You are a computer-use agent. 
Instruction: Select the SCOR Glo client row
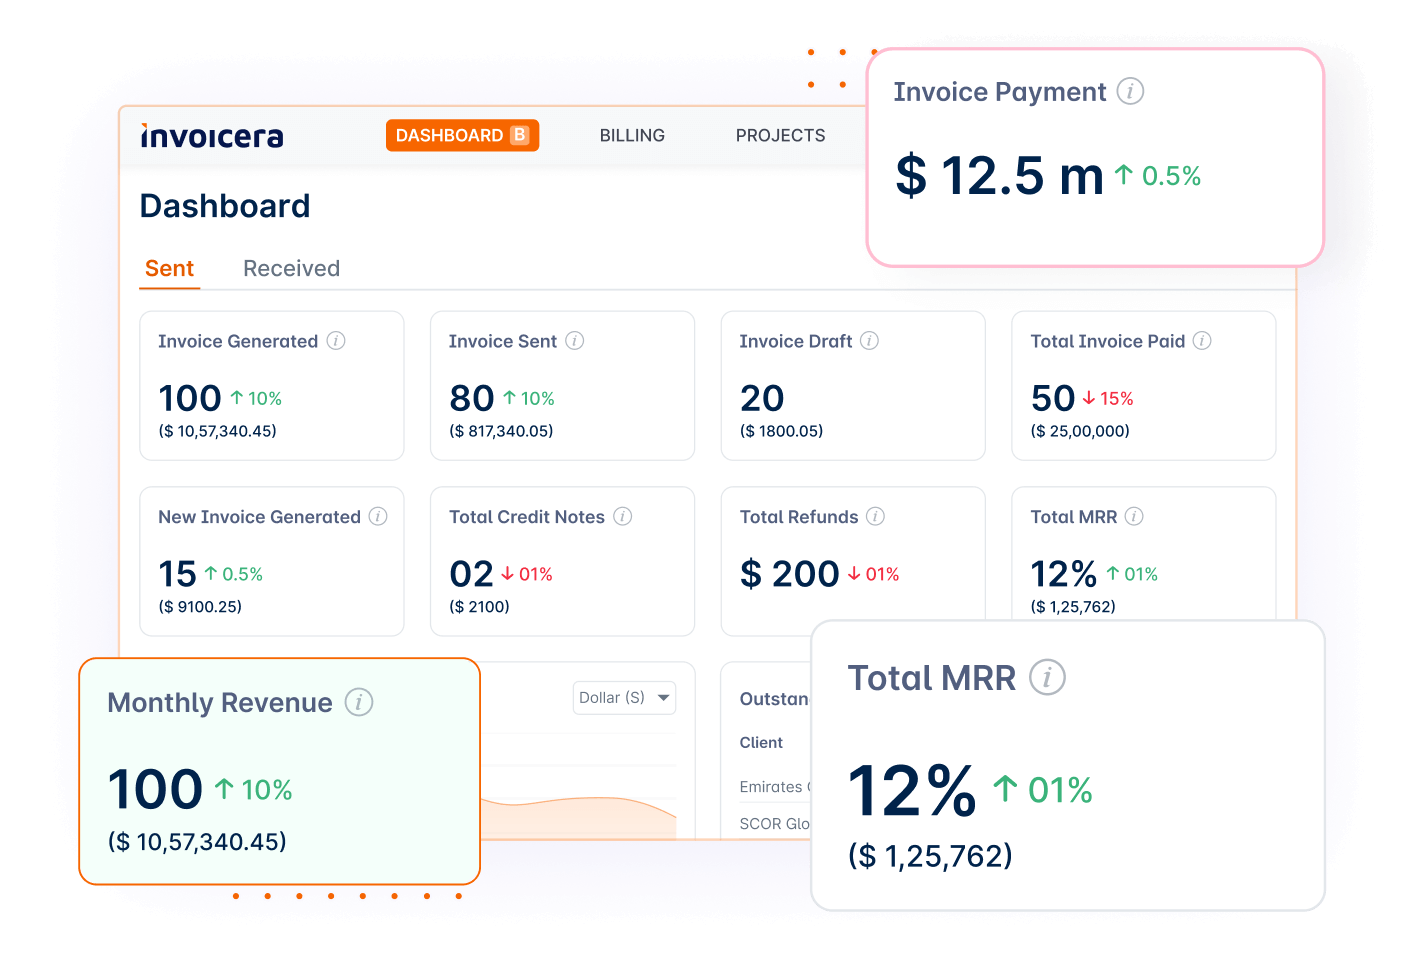point(774,824)
